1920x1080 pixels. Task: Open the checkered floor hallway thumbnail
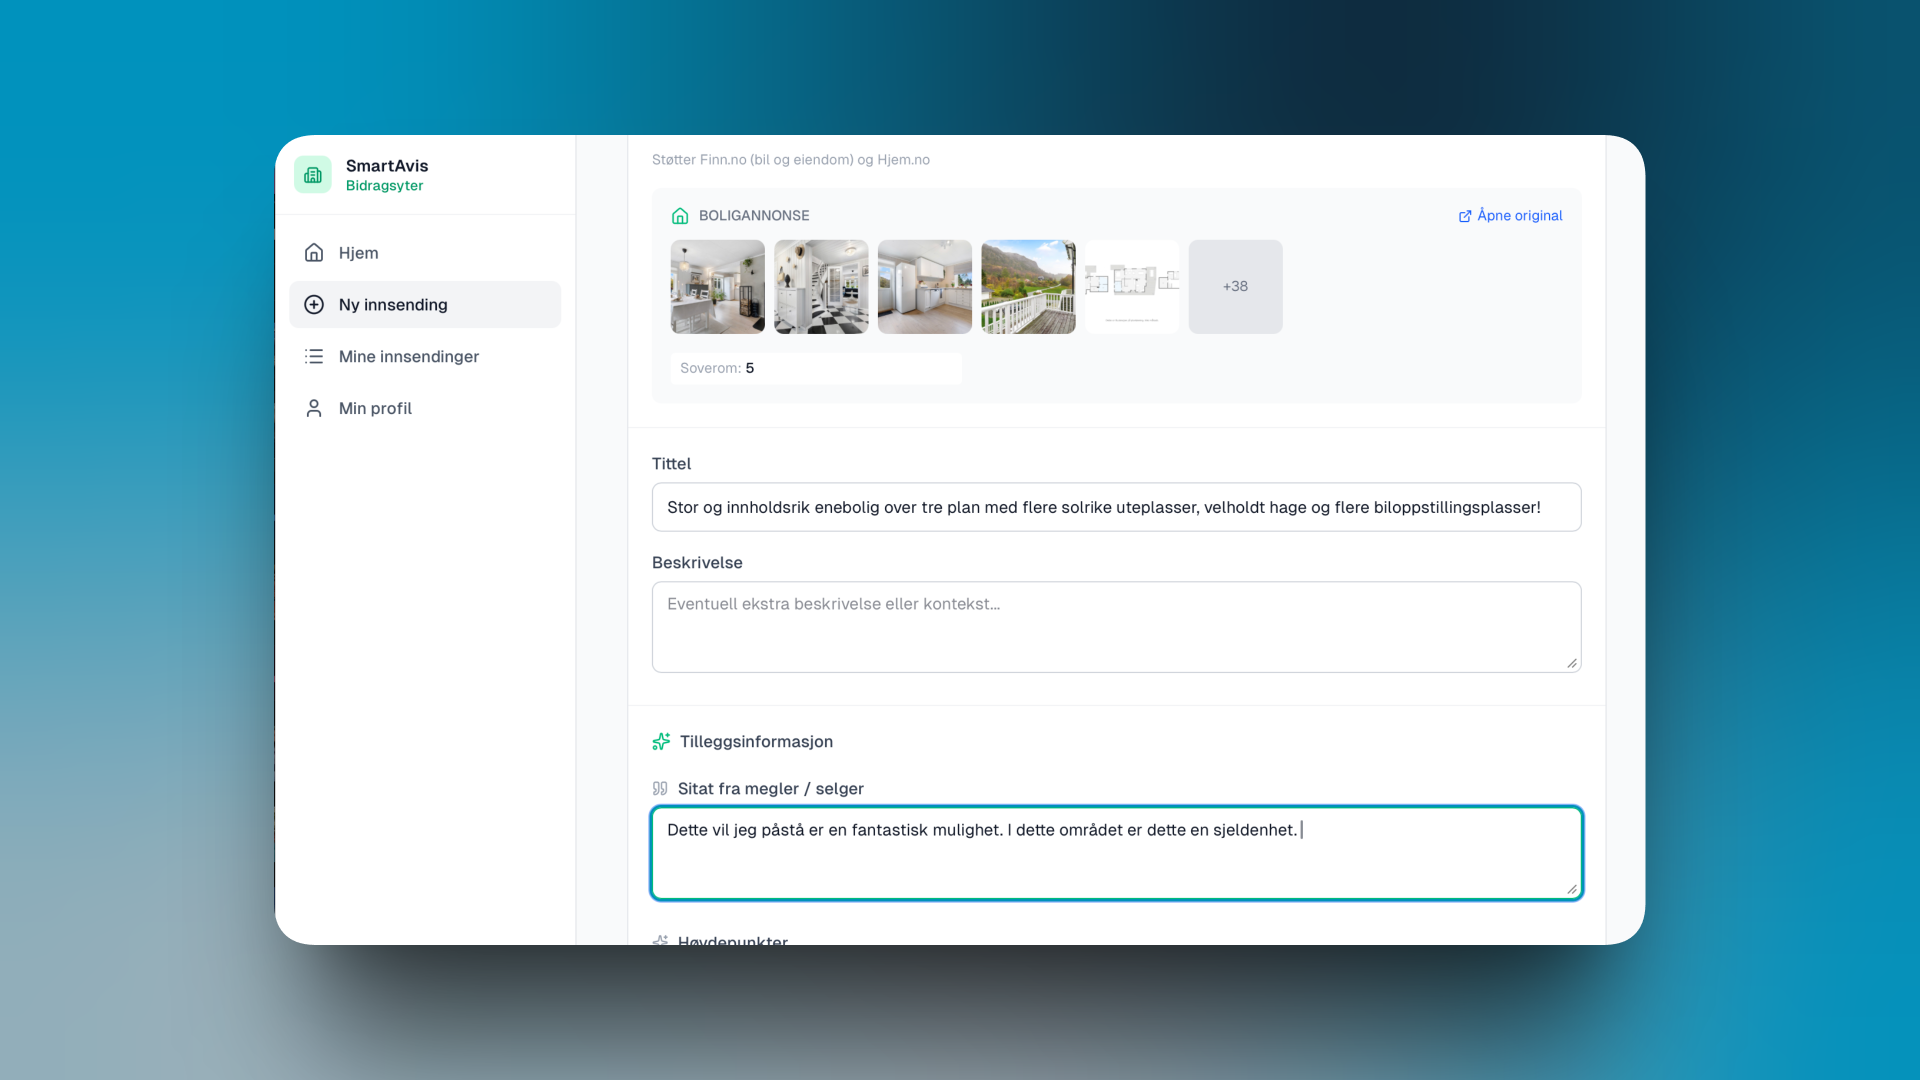tap(821, 287)
